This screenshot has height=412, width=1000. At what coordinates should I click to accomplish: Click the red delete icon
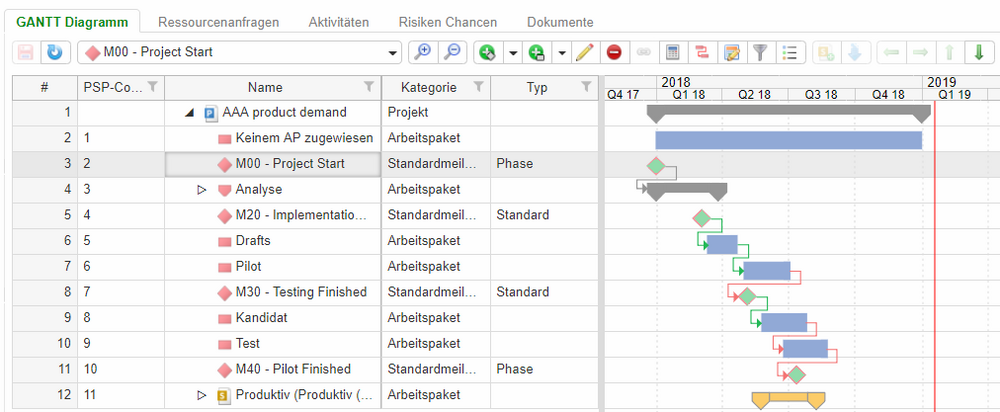click(x=614, y=52)
